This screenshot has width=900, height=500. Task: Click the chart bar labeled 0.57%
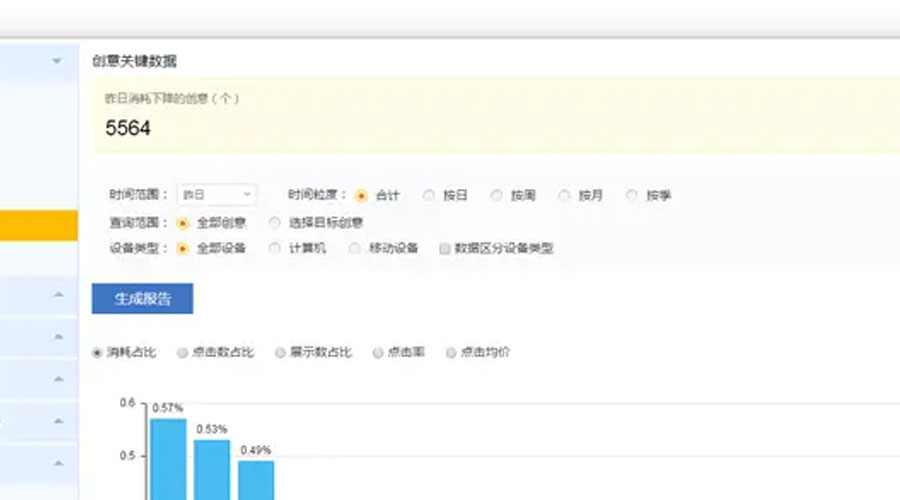[168, 458]
